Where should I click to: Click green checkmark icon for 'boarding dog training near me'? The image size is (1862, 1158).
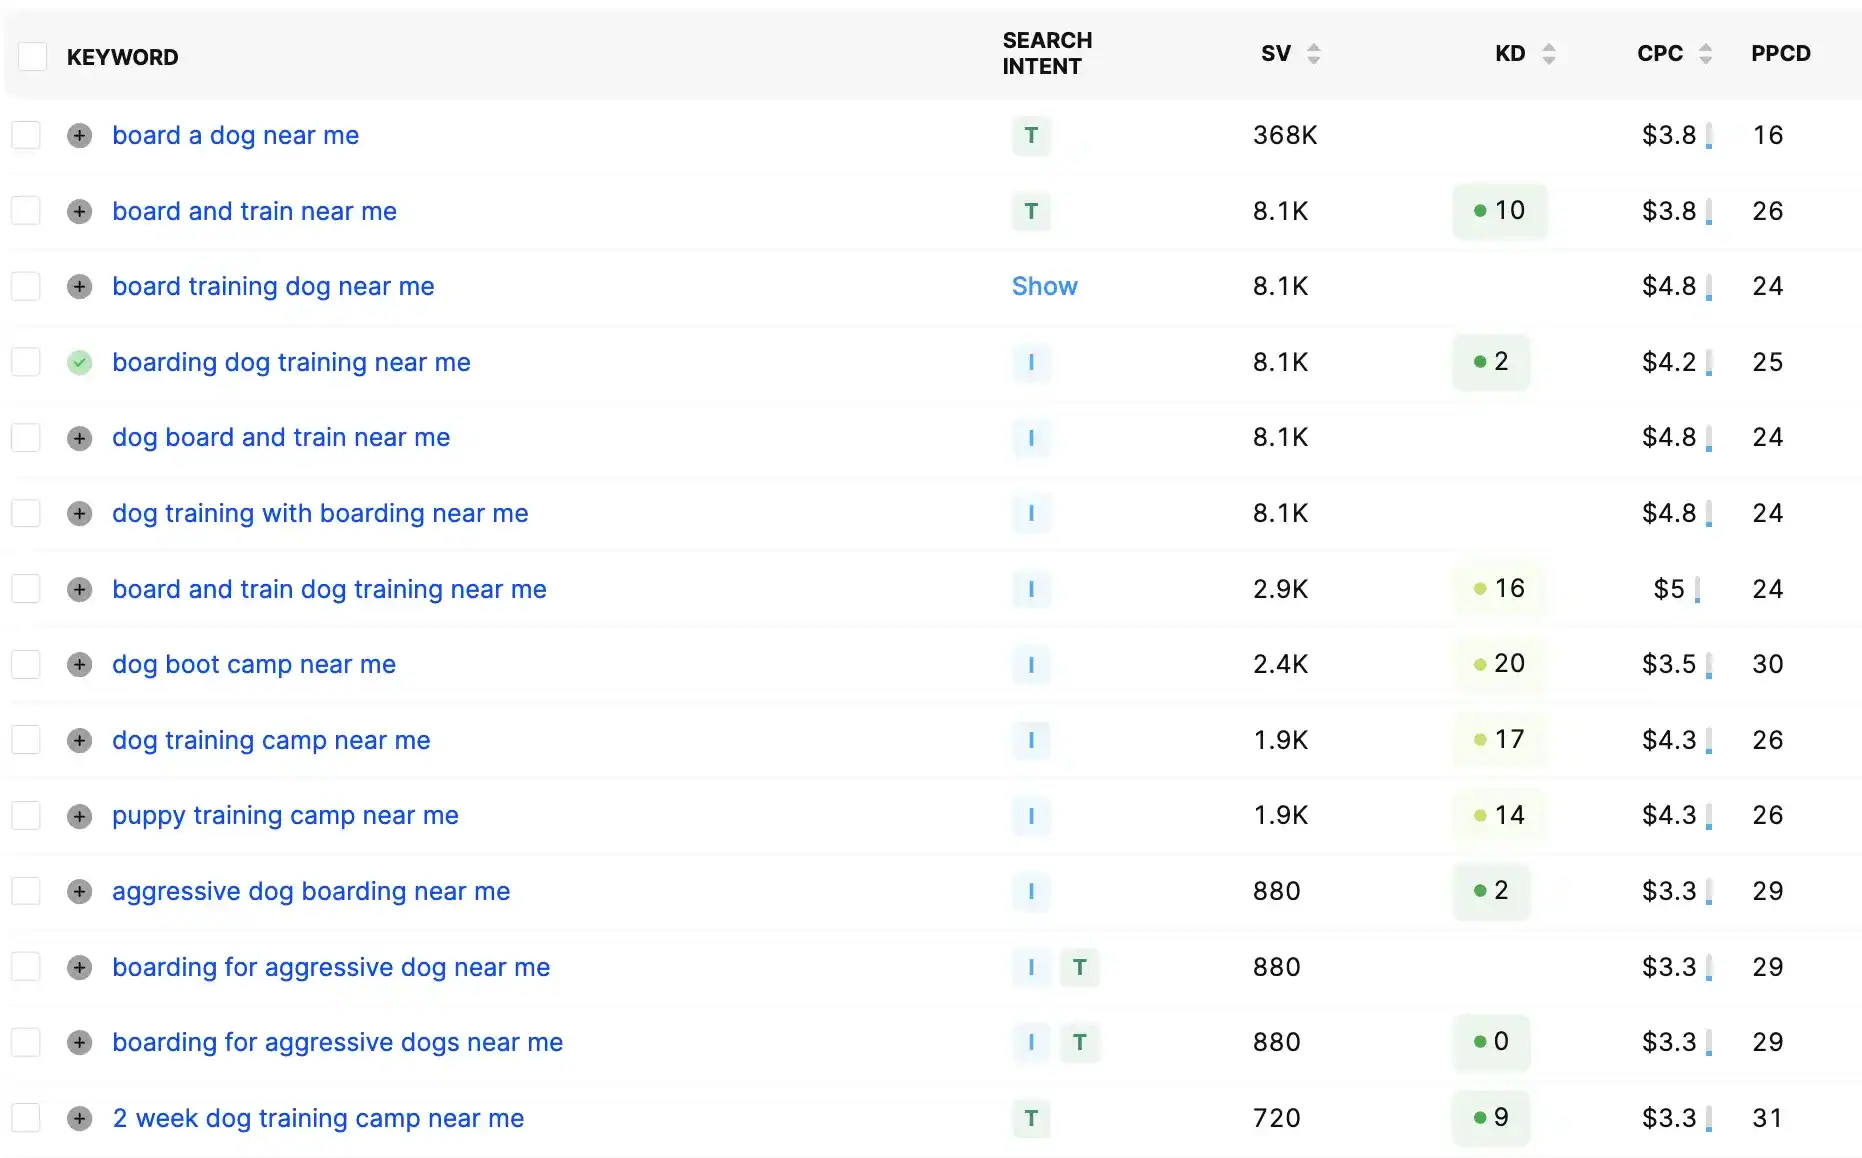coord(80,363)
